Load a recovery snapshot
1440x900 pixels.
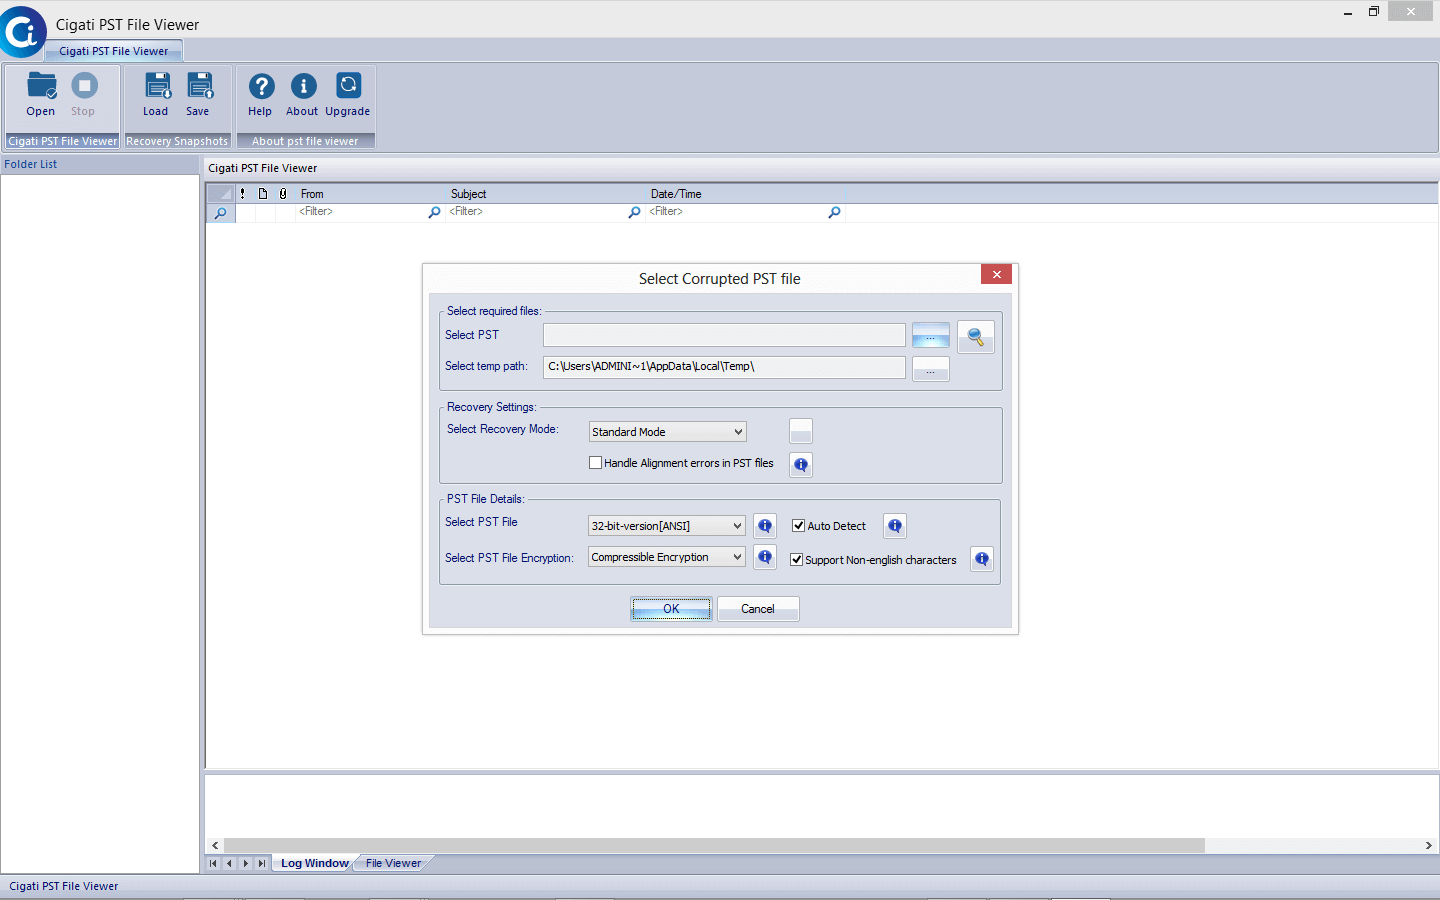(x=156, y=95)
